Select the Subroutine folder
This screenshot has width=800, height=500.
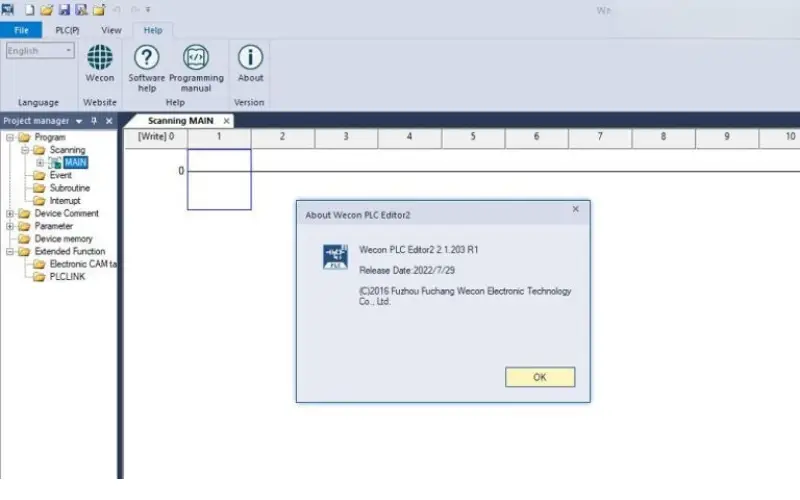70,188
